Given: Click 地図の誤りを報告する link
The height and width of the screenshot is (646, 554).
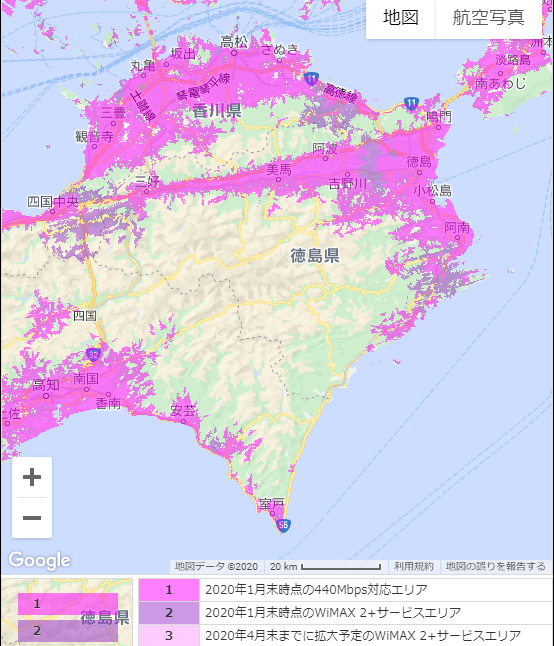Looking at the screenshot, I should point(496,566).
